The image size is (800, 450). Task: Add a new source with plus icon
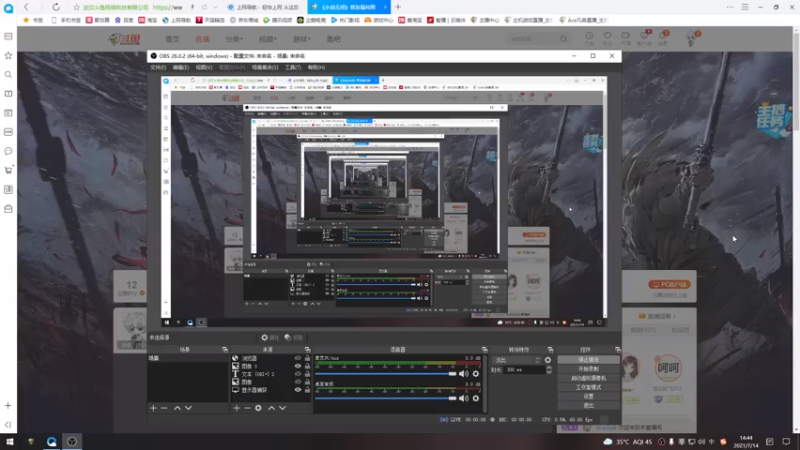236,408
